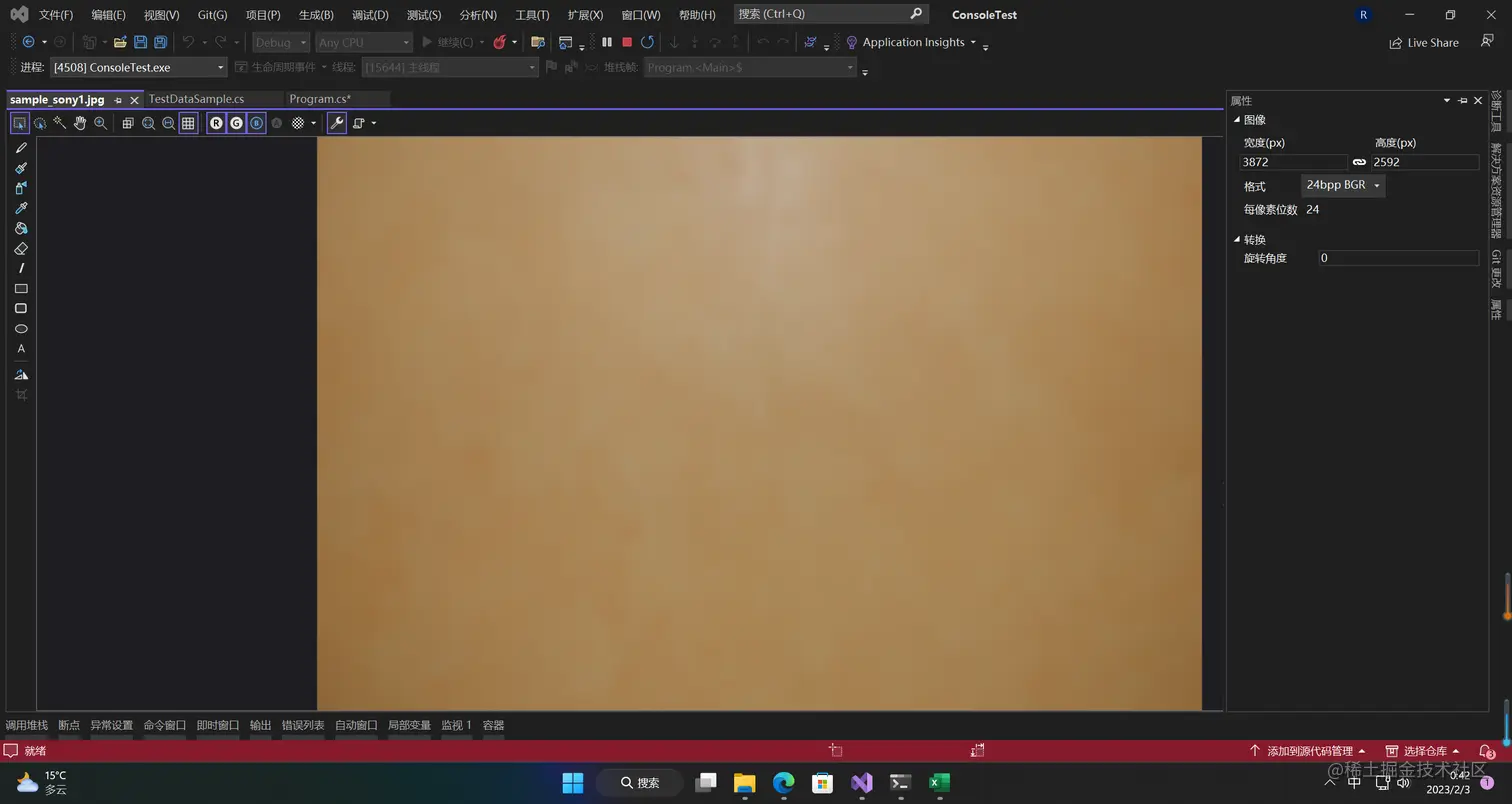The image size is (1512, 804).
Task: Select the Magic wand selection tool
Action: click(x=60, y=122)
